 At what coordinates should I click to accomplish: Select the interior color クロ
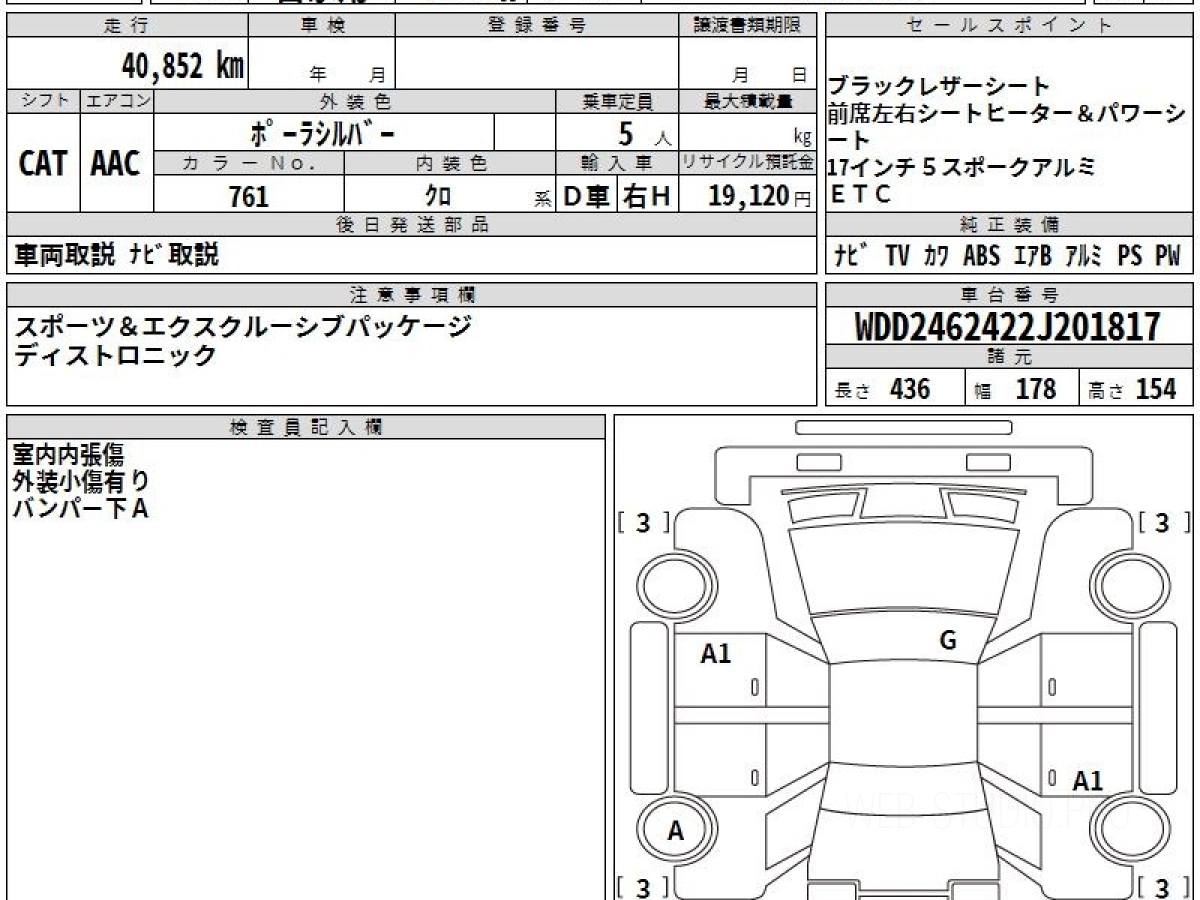(x=439, y=196)
